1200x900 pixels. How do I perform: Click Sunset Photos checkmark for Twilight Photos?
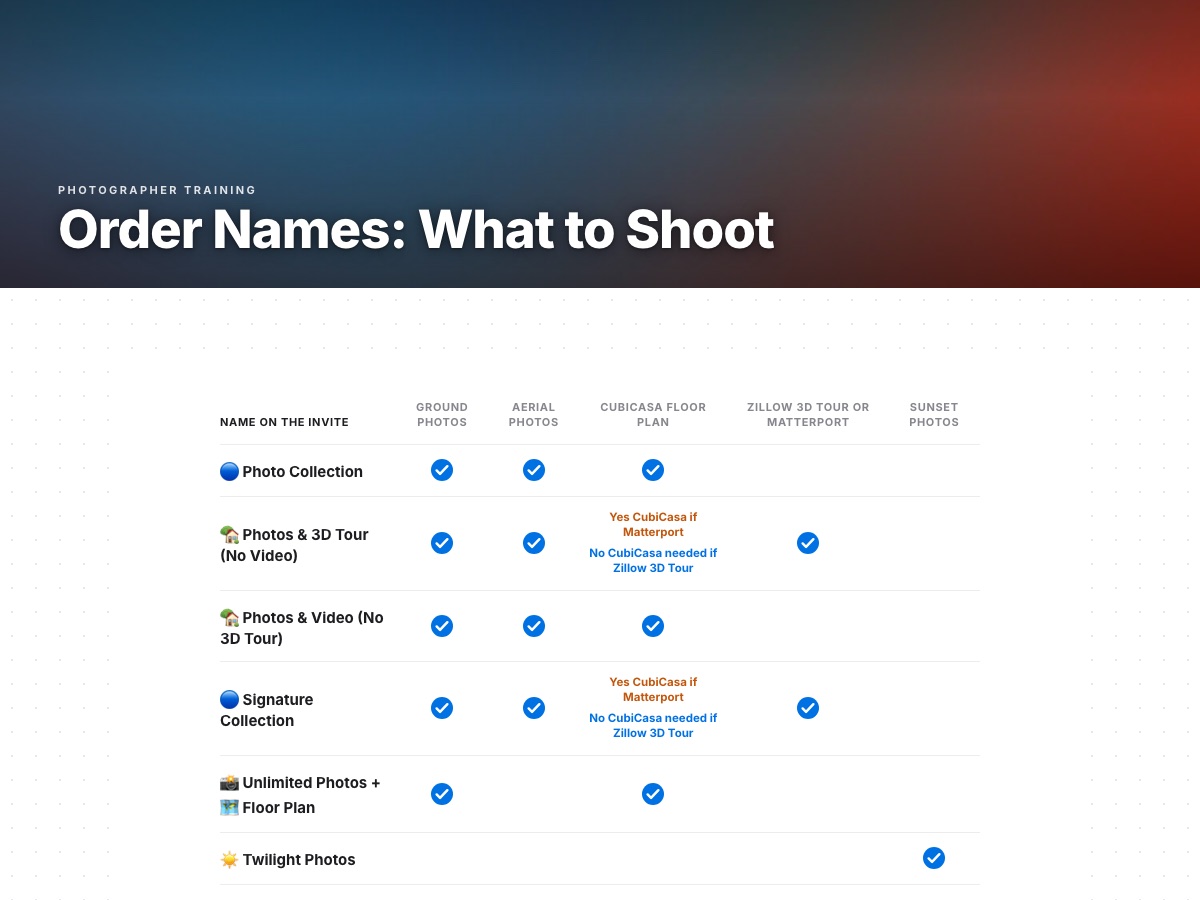pyautogui.click(x=934, y=858)
